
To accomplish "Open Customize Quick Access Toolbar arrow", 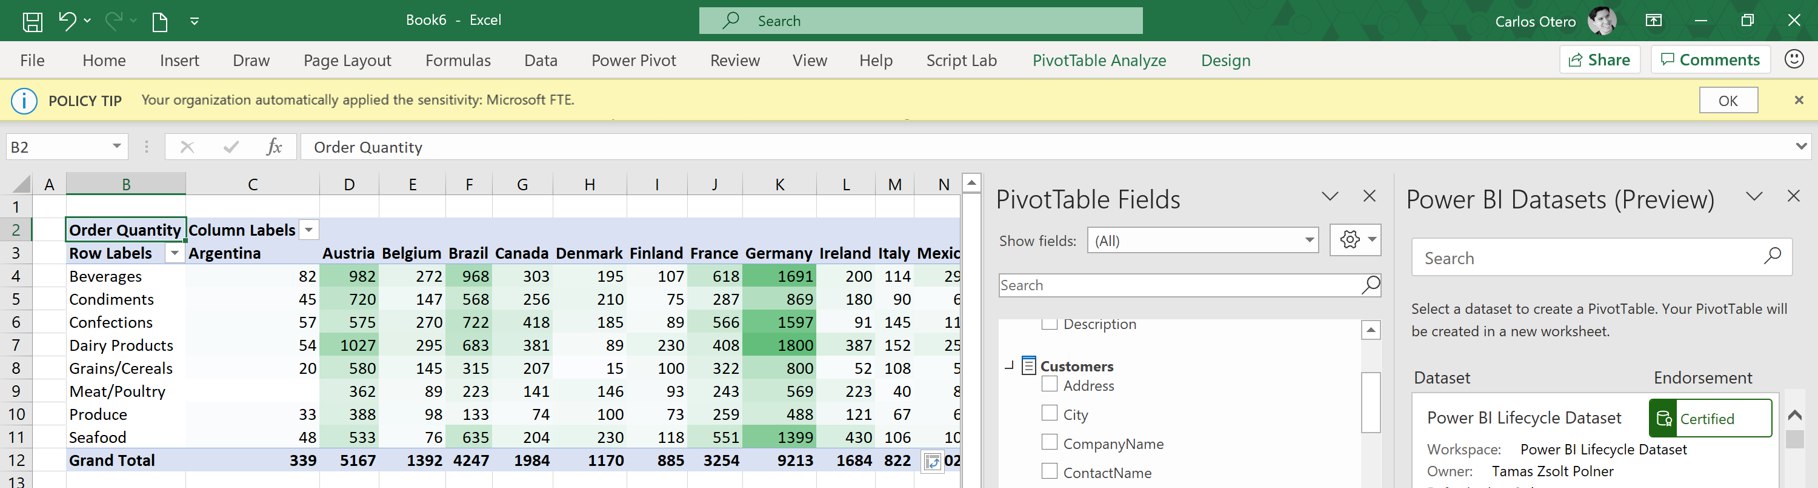I will (194, 21).
